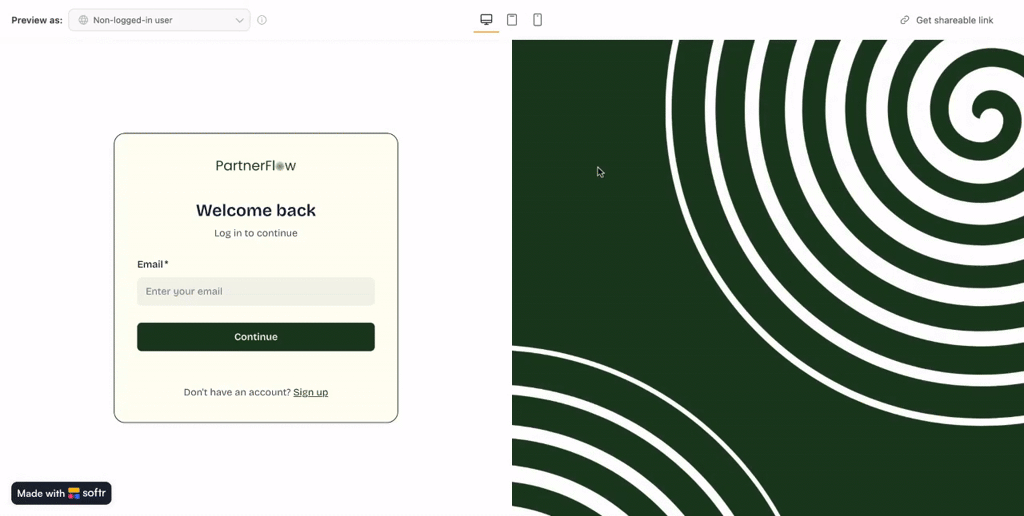
Task: Open the Non-logged-in user dropdown
Action: [159, 20]
